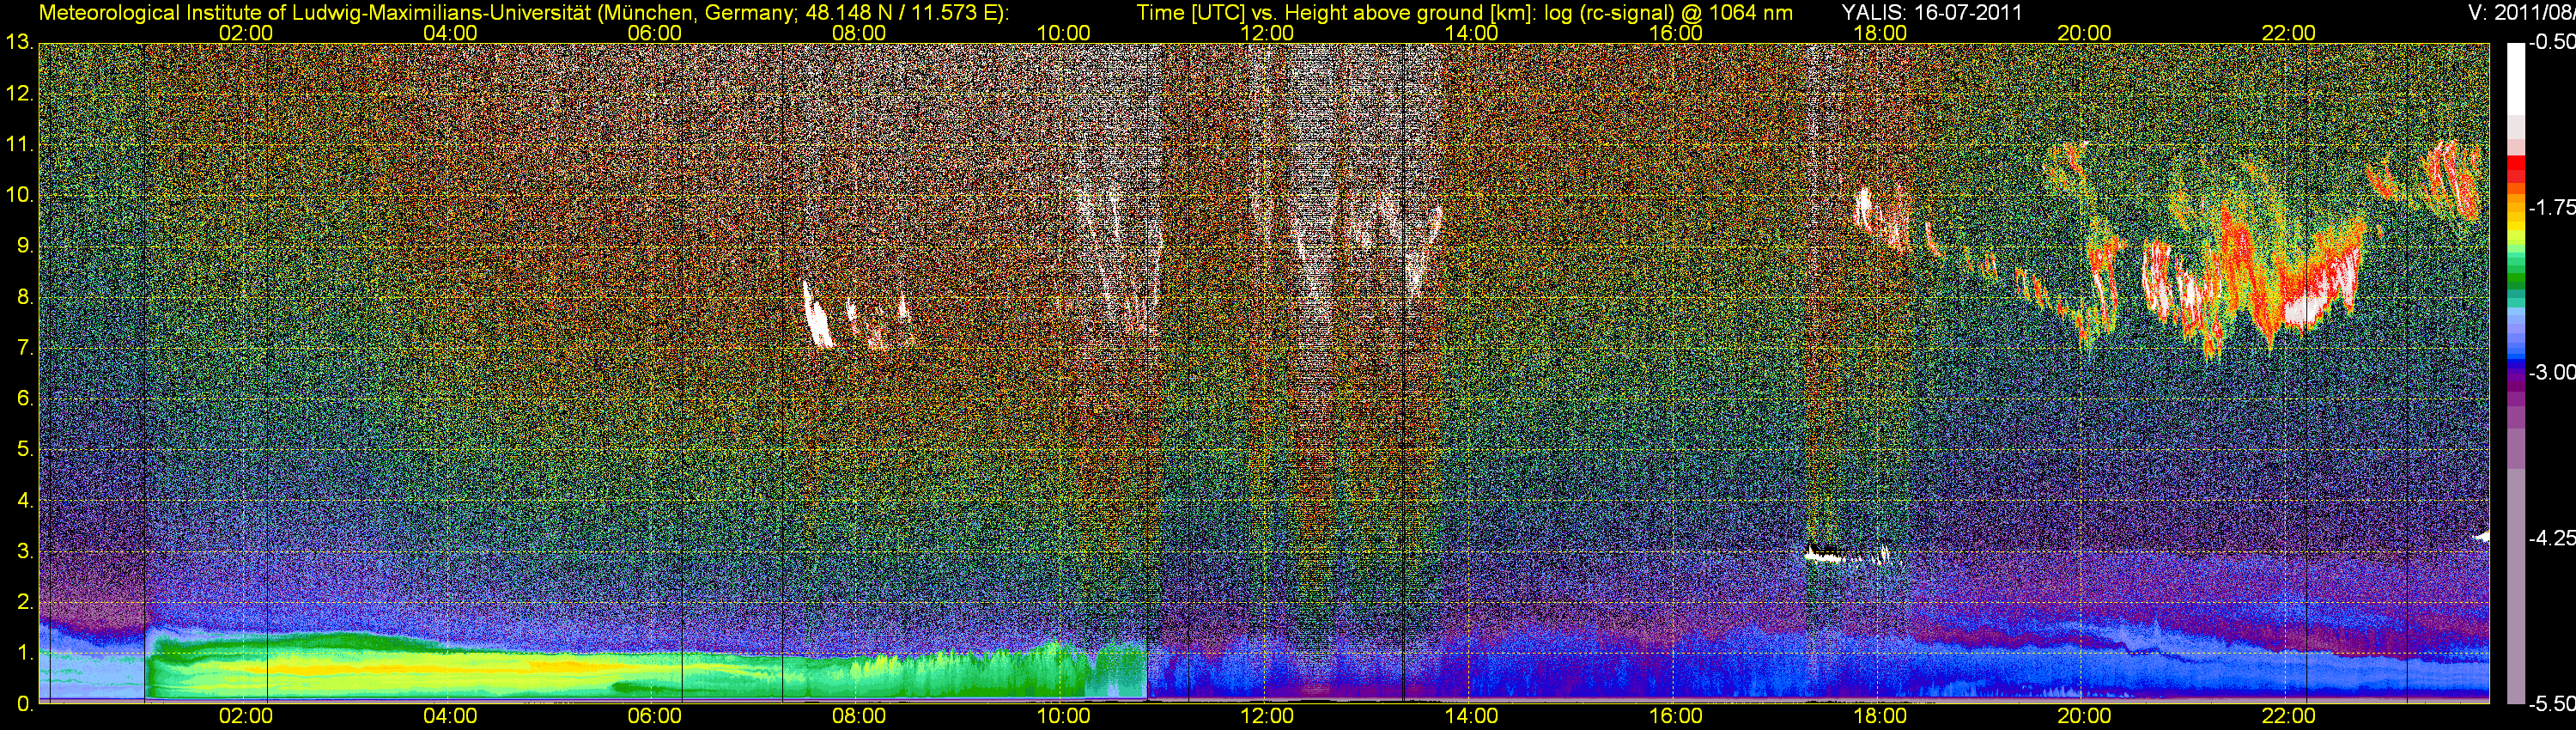Click the -0.50 color scale value
The height and width of the screenshot is (730, 2576).
pyautogui.click(x=2552, y=42)
